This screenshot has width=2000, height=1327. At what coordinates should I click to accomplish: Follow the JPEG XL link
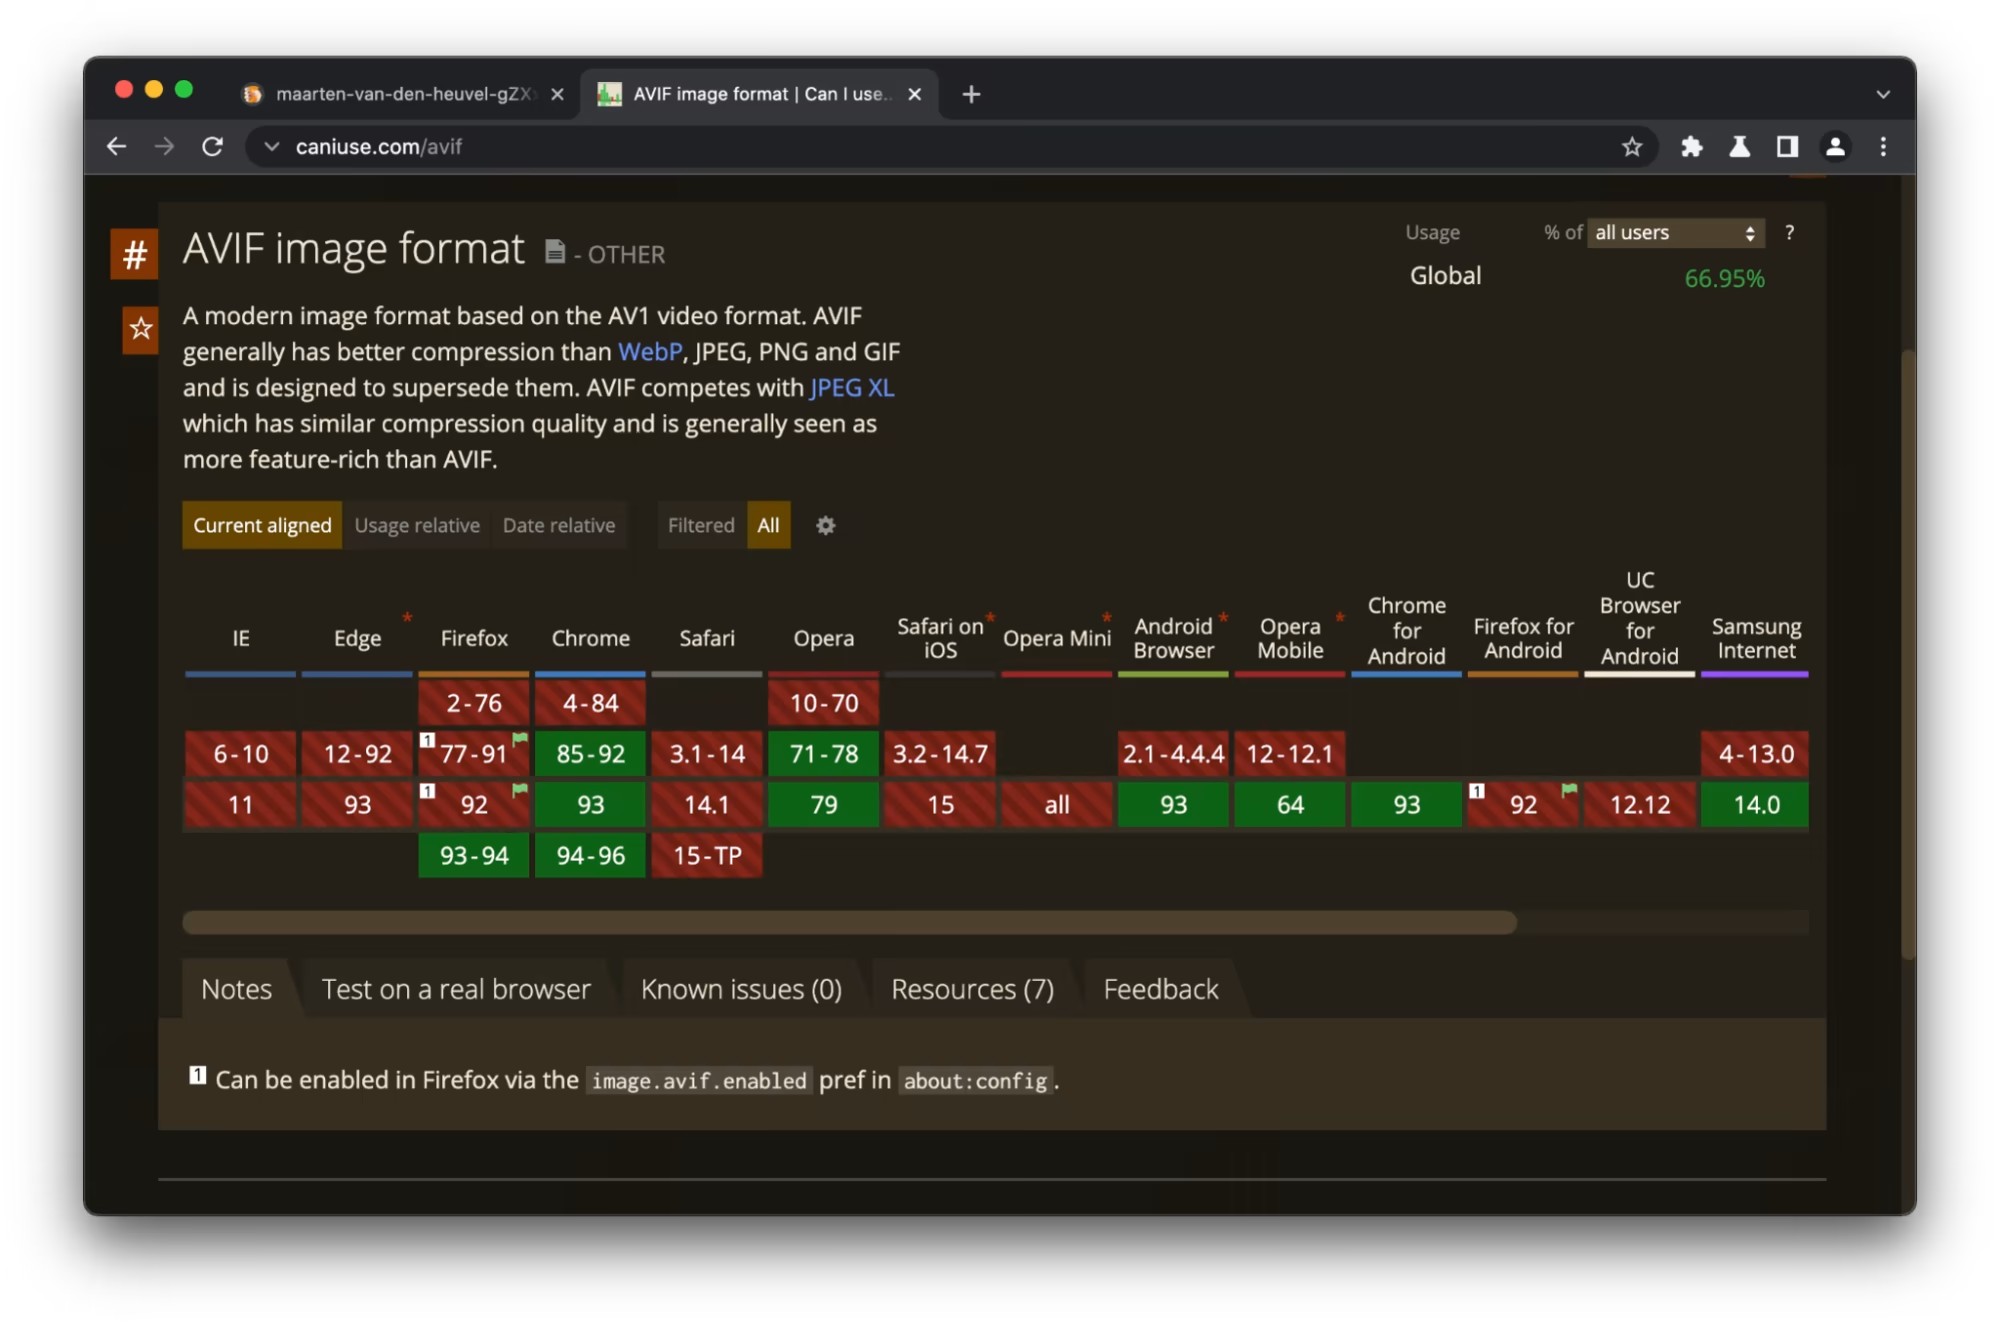(851, 388)
